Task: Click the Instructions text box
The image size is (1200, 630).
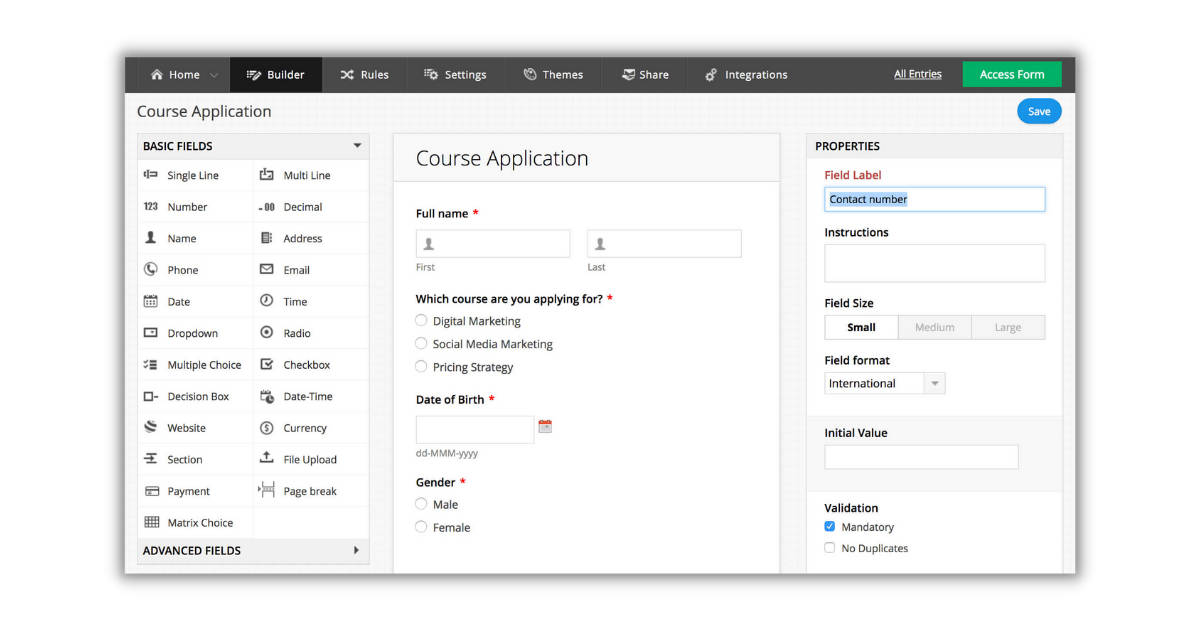Action: click(x=934, y=263)
